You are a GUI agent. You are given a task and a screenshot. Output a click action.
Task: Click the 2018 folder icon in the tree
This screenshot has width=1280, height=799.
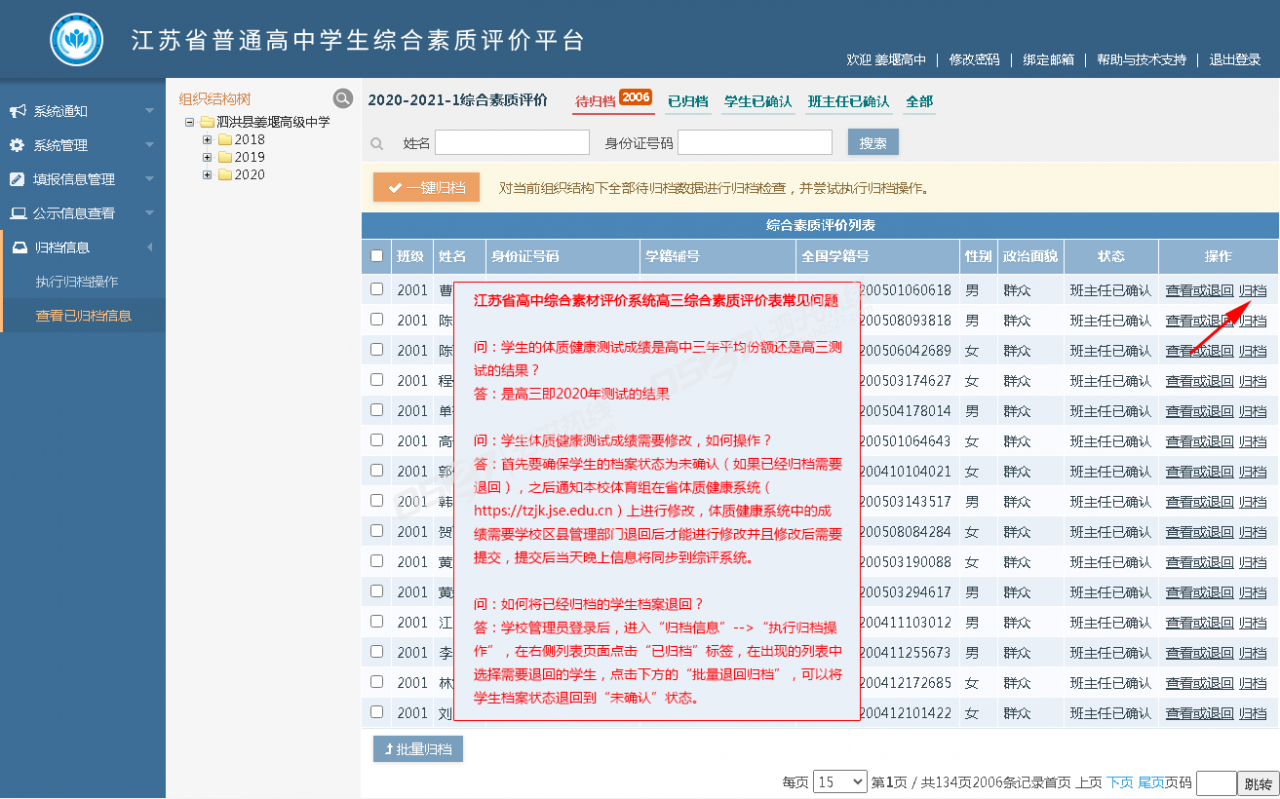225,140
